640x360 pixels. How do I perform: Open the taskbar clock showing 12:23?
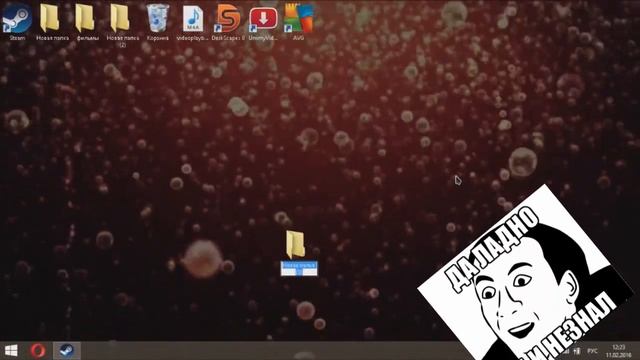pos(619,351)
